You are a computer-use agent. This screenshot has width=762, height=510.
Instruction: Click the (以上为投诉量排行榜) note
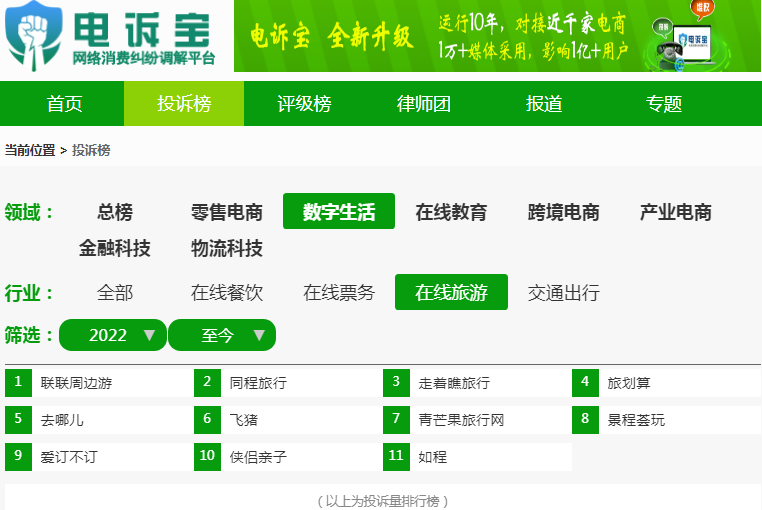point(382,501)
